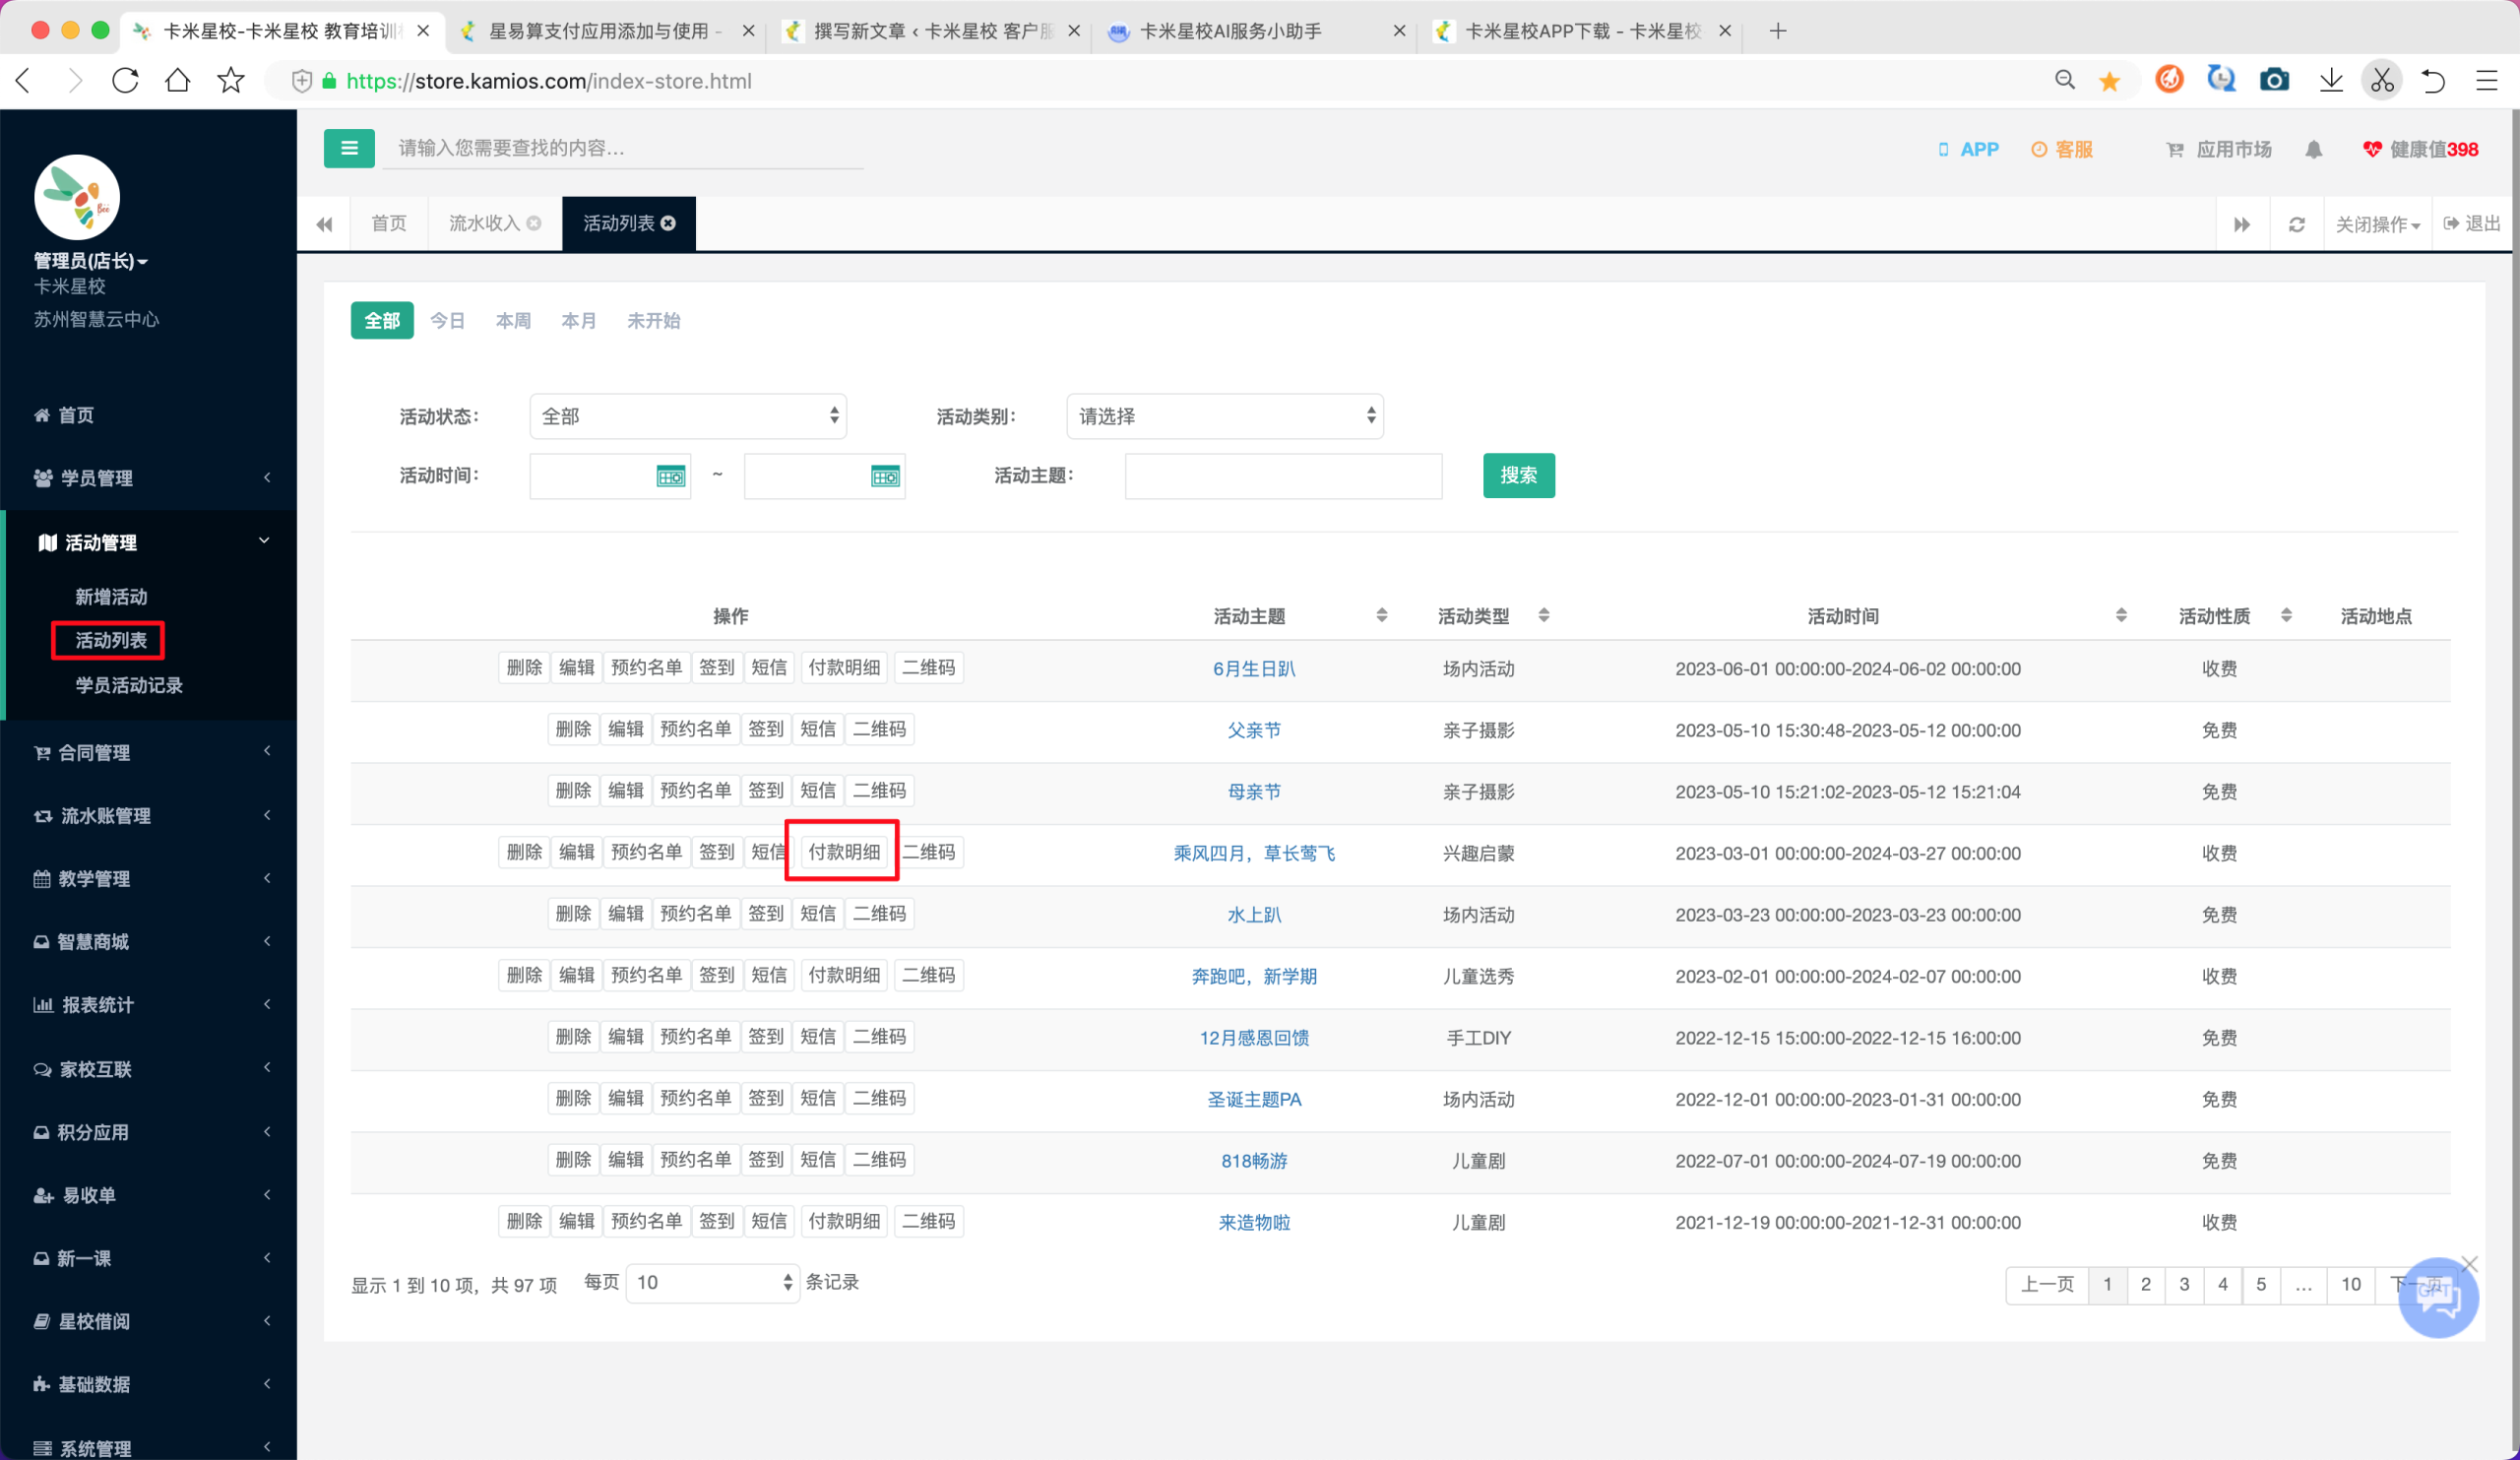The height and width of the screenshot is (1460, 2520).
Task: Open the notification bell icon
Action: [x=2313, y=149]
